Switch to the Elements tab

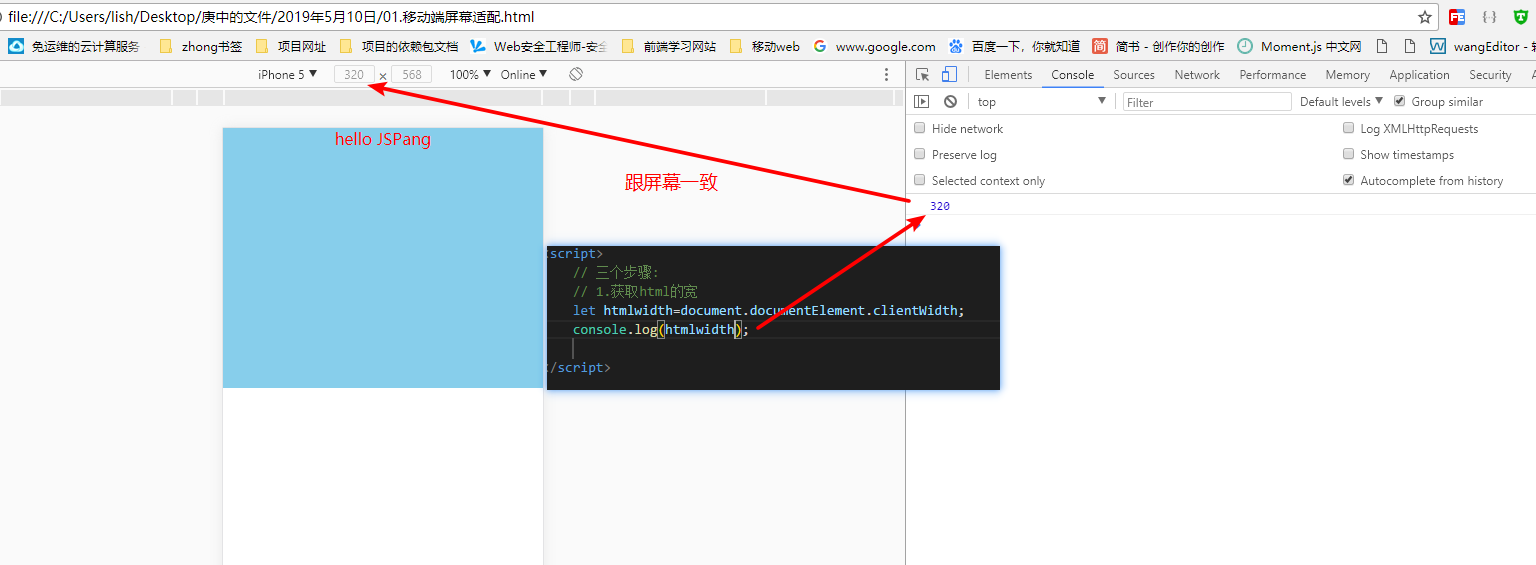(1008, 75)
